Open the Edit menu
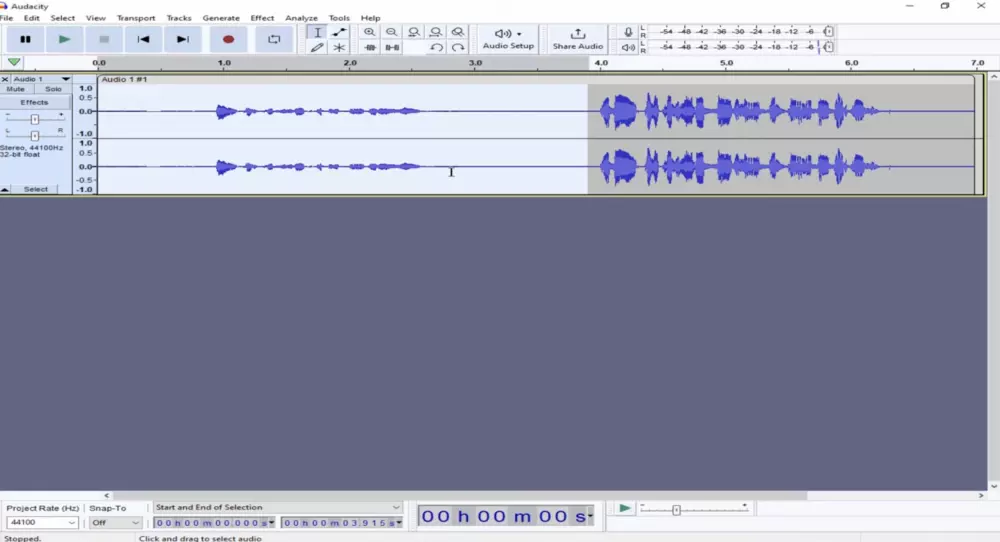This screenshot has height=542, width=1000. pos(31,18)
